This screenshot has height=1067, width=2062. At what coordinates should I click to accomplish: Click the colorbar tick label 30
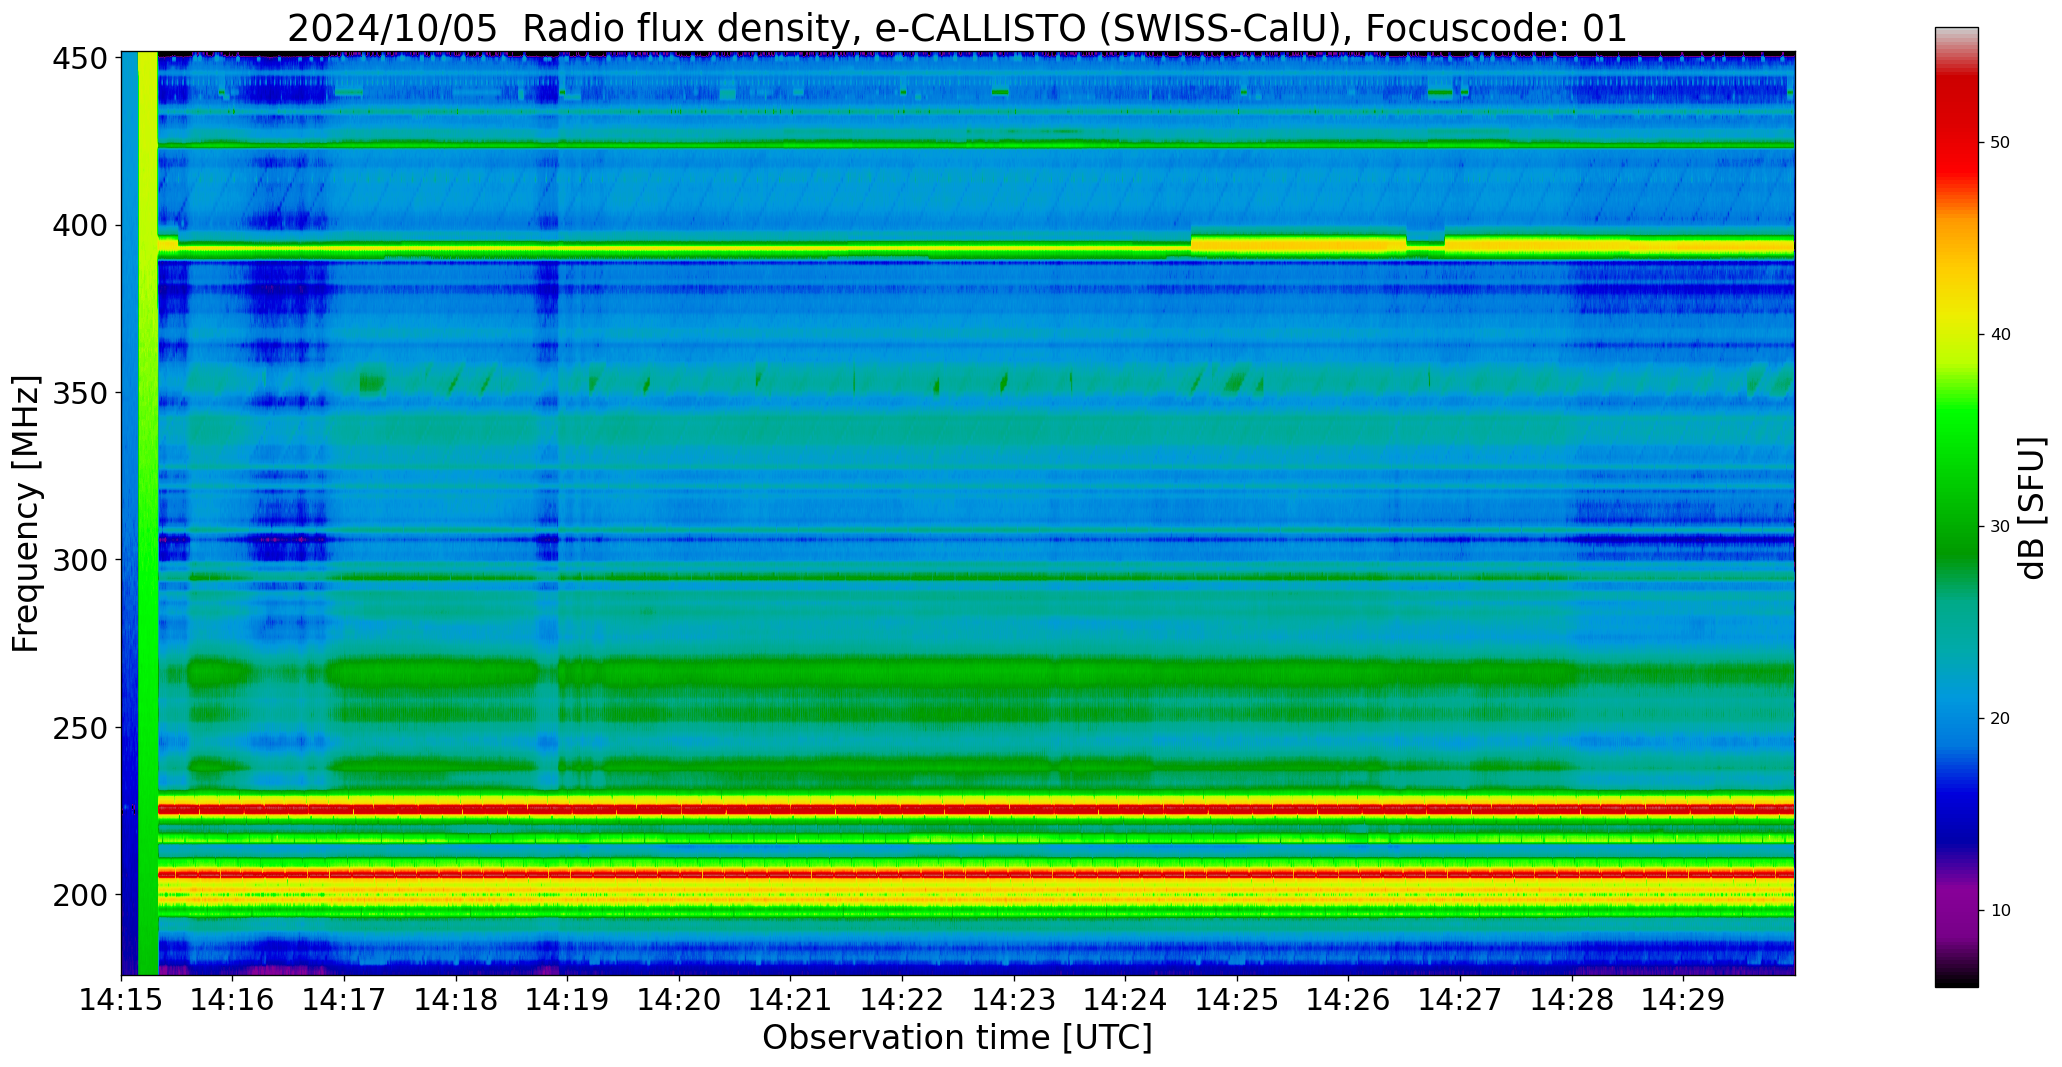point(2000,527)
